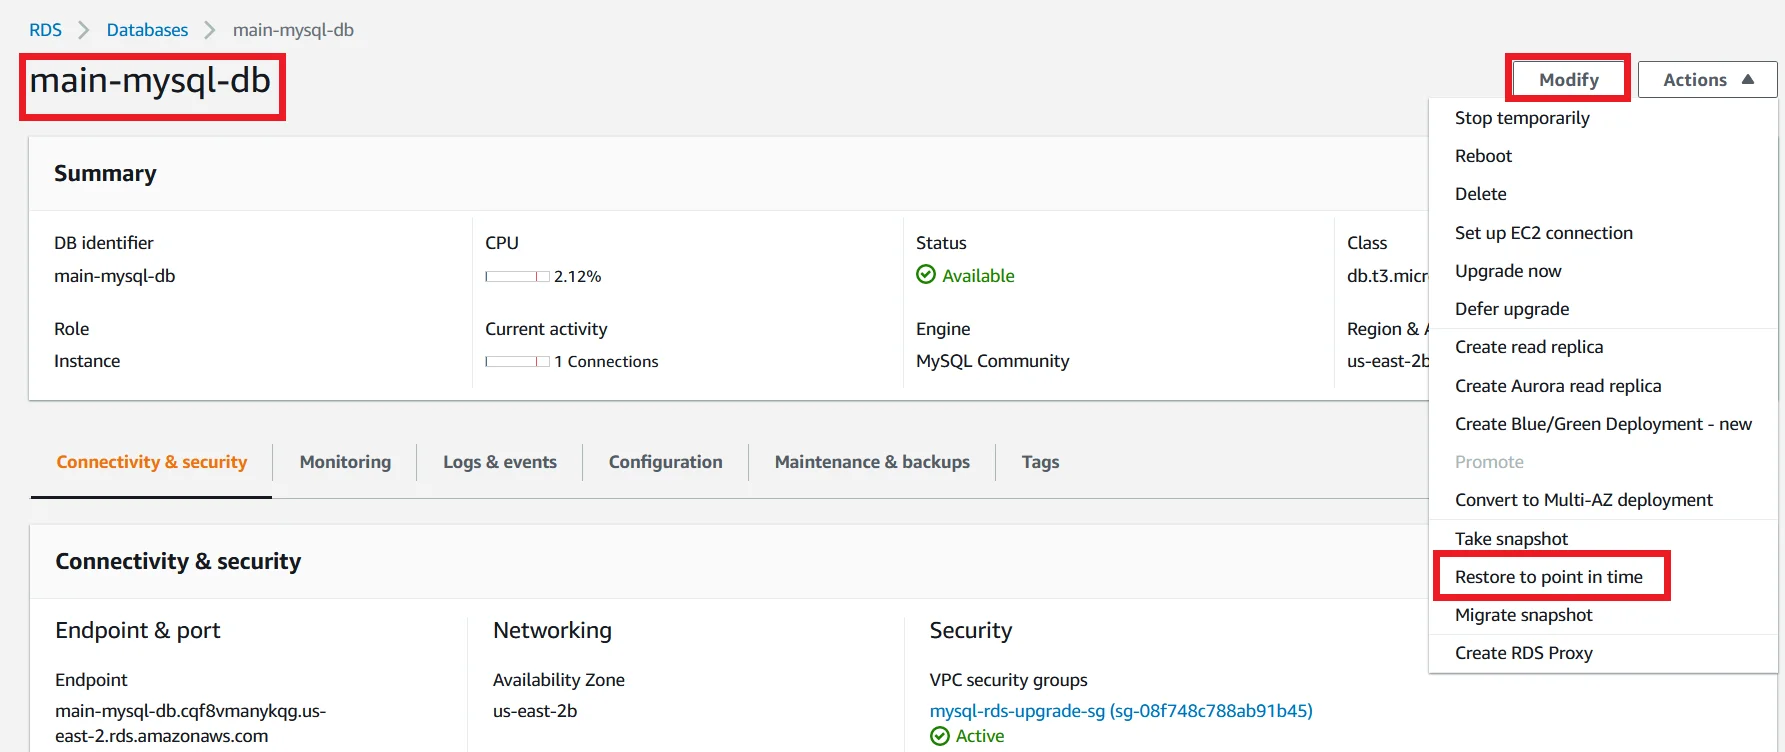Click the Actions dropdown triangle icon

pos(1748,79)
